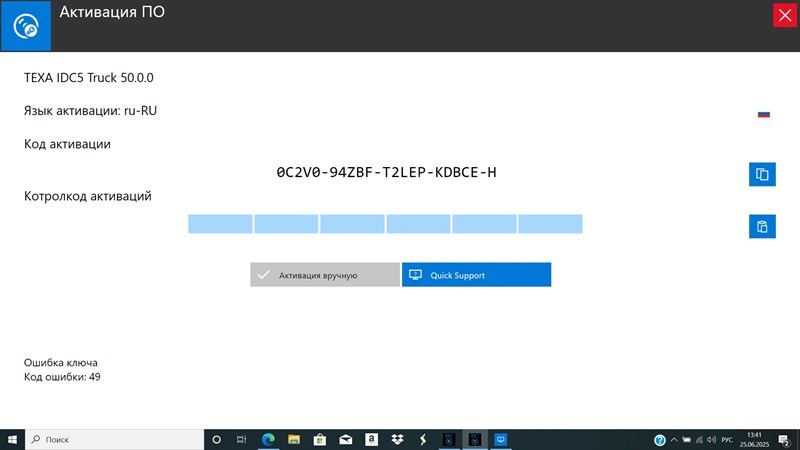Focus the first control code input box
This screenshot has width=800, height=450.
220,224
